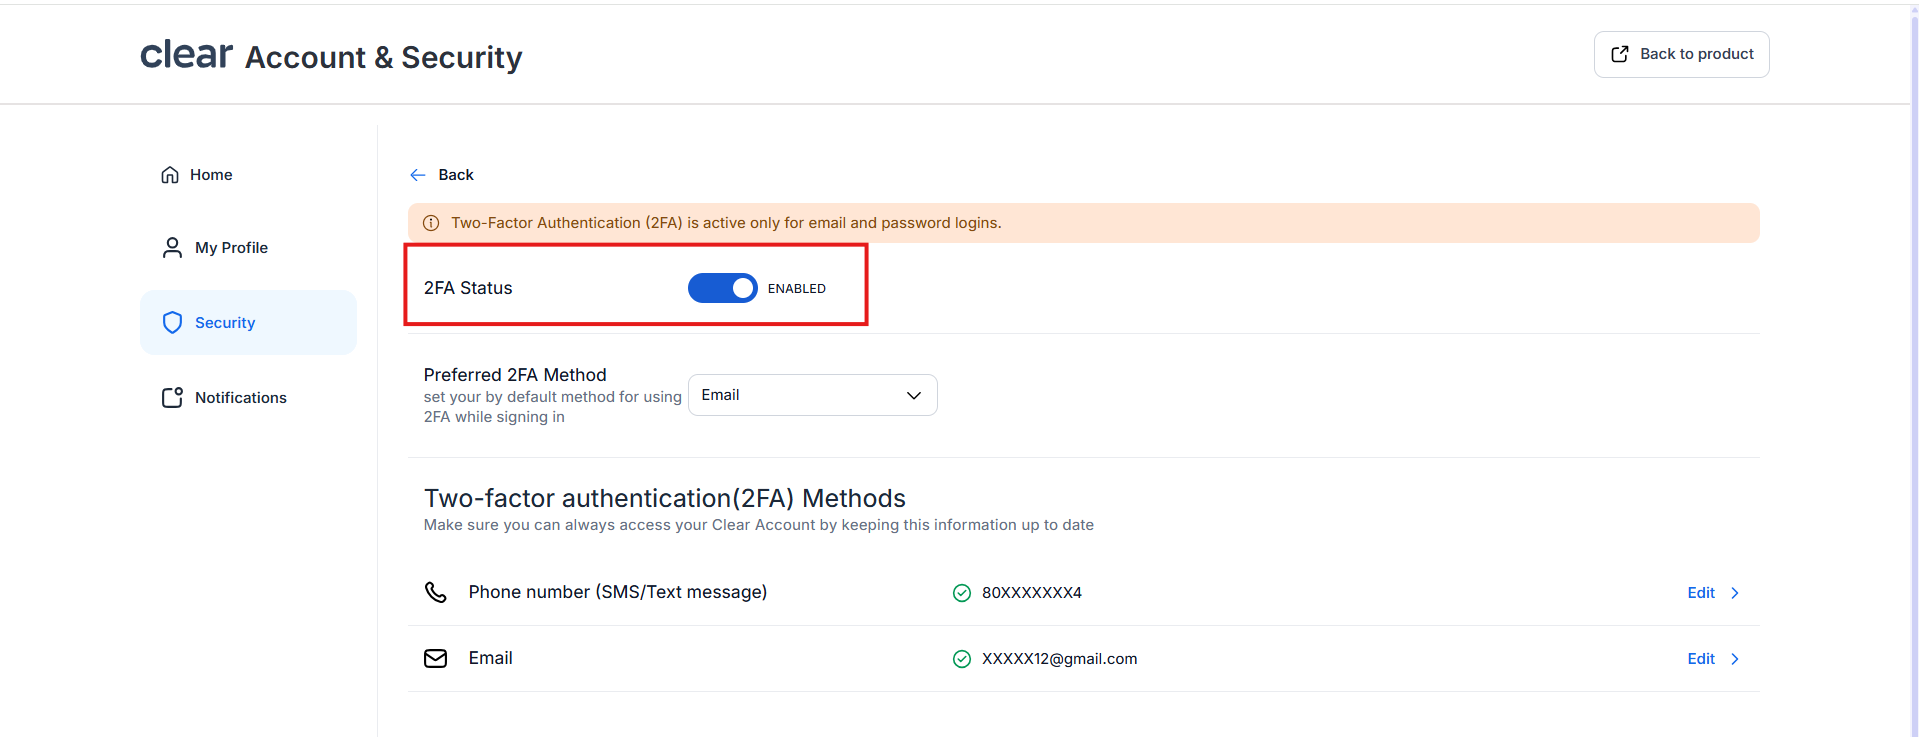This screenshot has height=737, width=1919.
Task: Click the chevron next to email Edit
Action: 1735,659
